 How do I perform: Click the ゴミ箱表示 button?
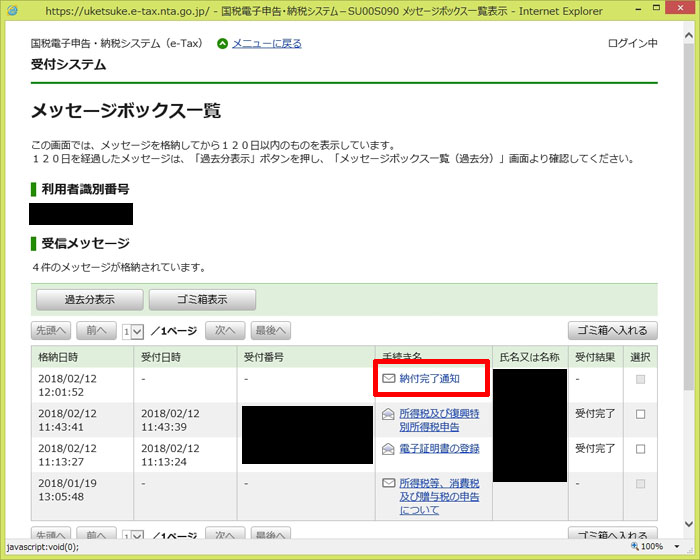tap(202, 299)
